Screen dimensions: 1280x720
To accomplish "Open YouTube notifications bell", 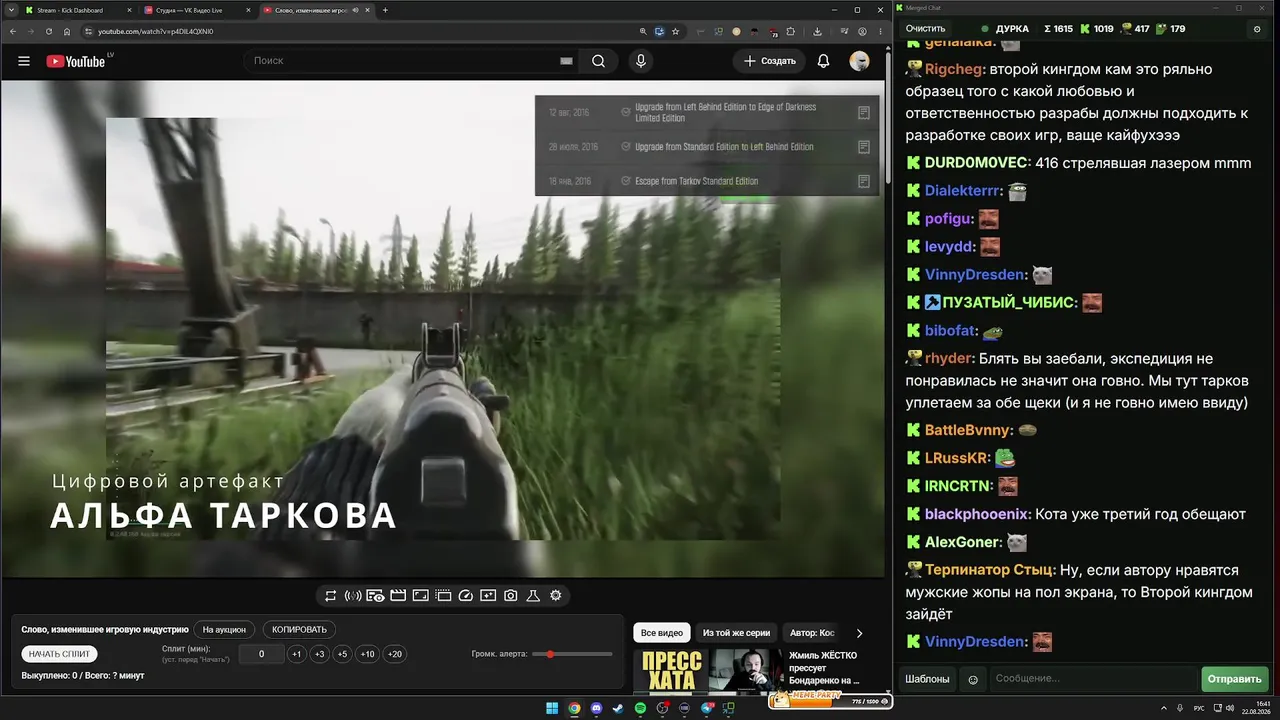I will 823,61.
